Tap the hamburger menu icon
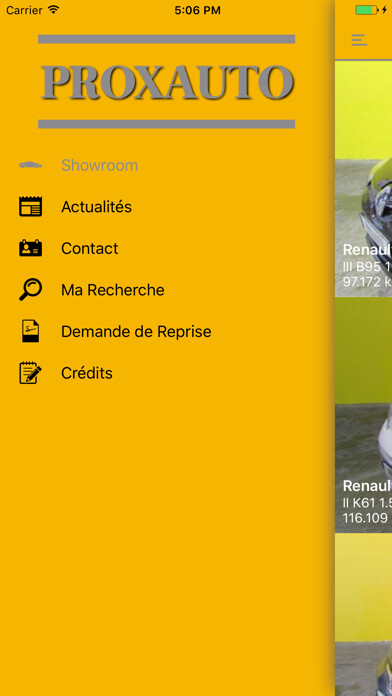Screen dimensions: 392x696 [359, 40]
